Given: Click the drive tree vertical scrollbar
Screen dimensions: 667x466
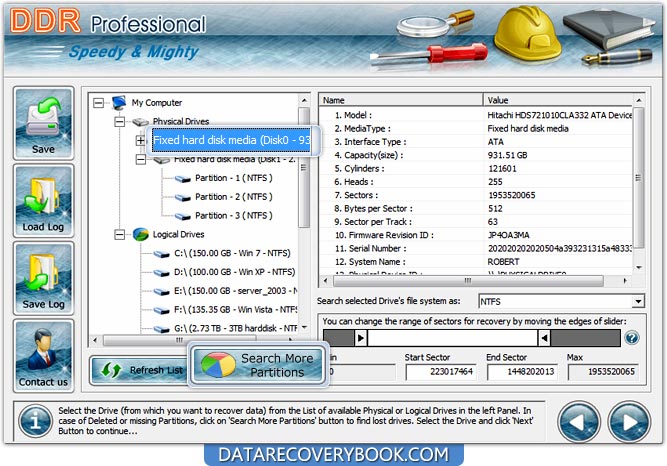Looking at the screenshot, I should tap(304, 167).
